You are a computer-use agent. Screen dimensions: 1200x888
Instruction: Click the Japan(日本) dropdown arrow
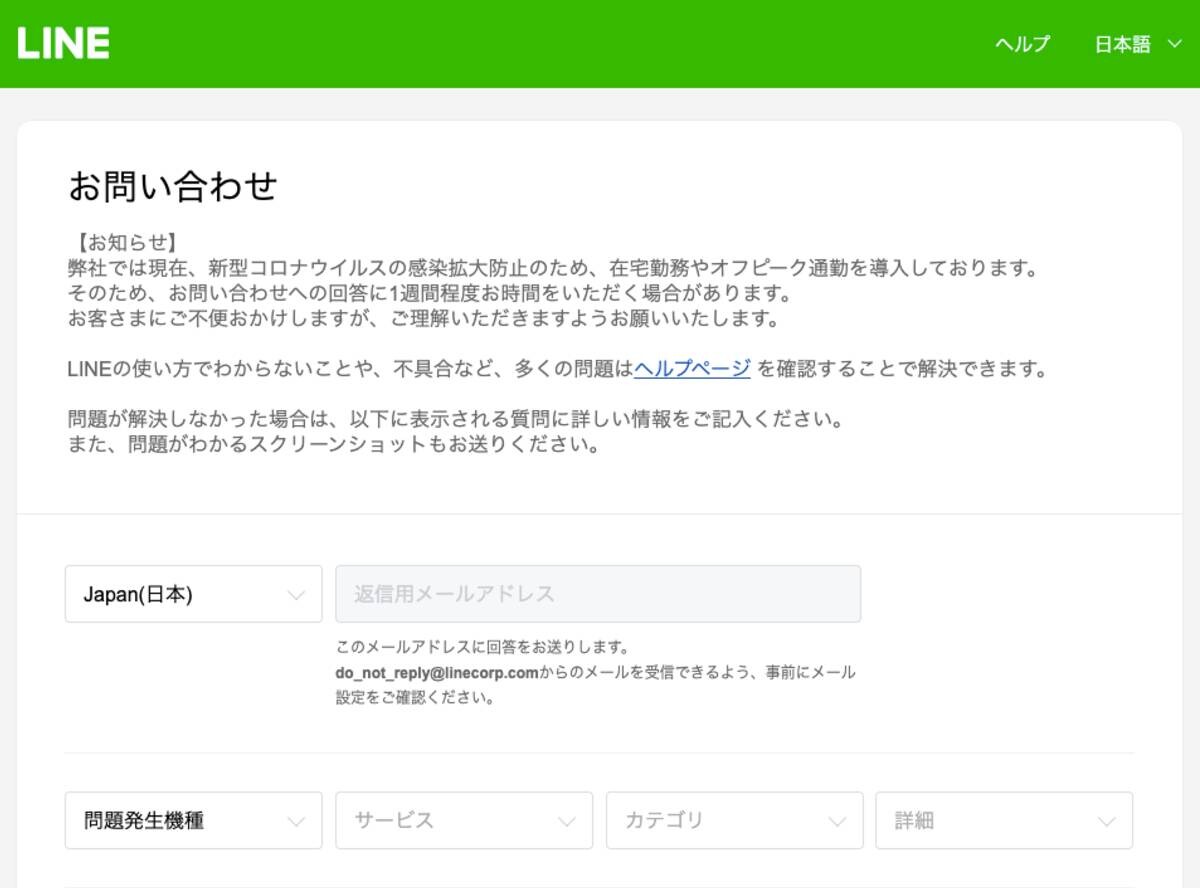point(296,594)
